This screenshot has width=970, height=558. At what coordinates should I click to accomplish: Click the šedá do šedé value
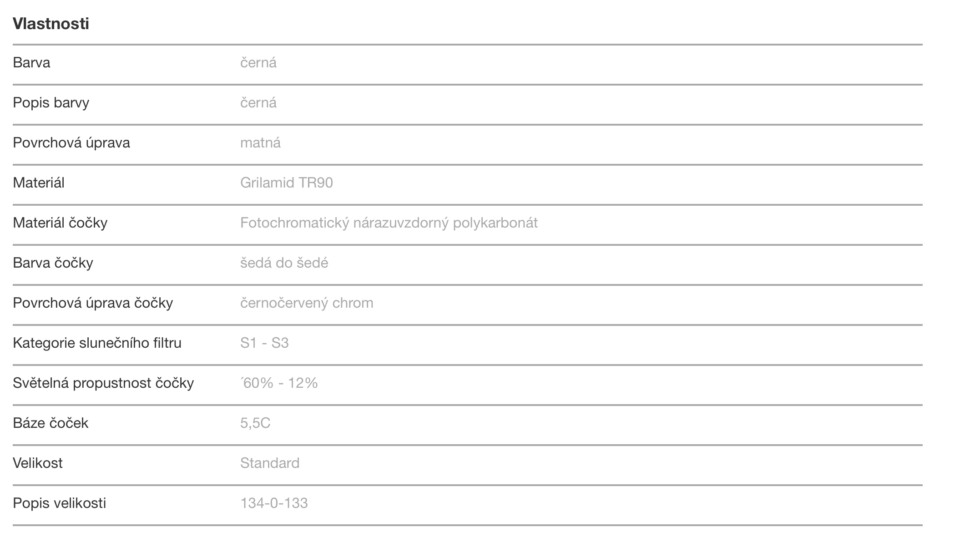pos(284,263)
